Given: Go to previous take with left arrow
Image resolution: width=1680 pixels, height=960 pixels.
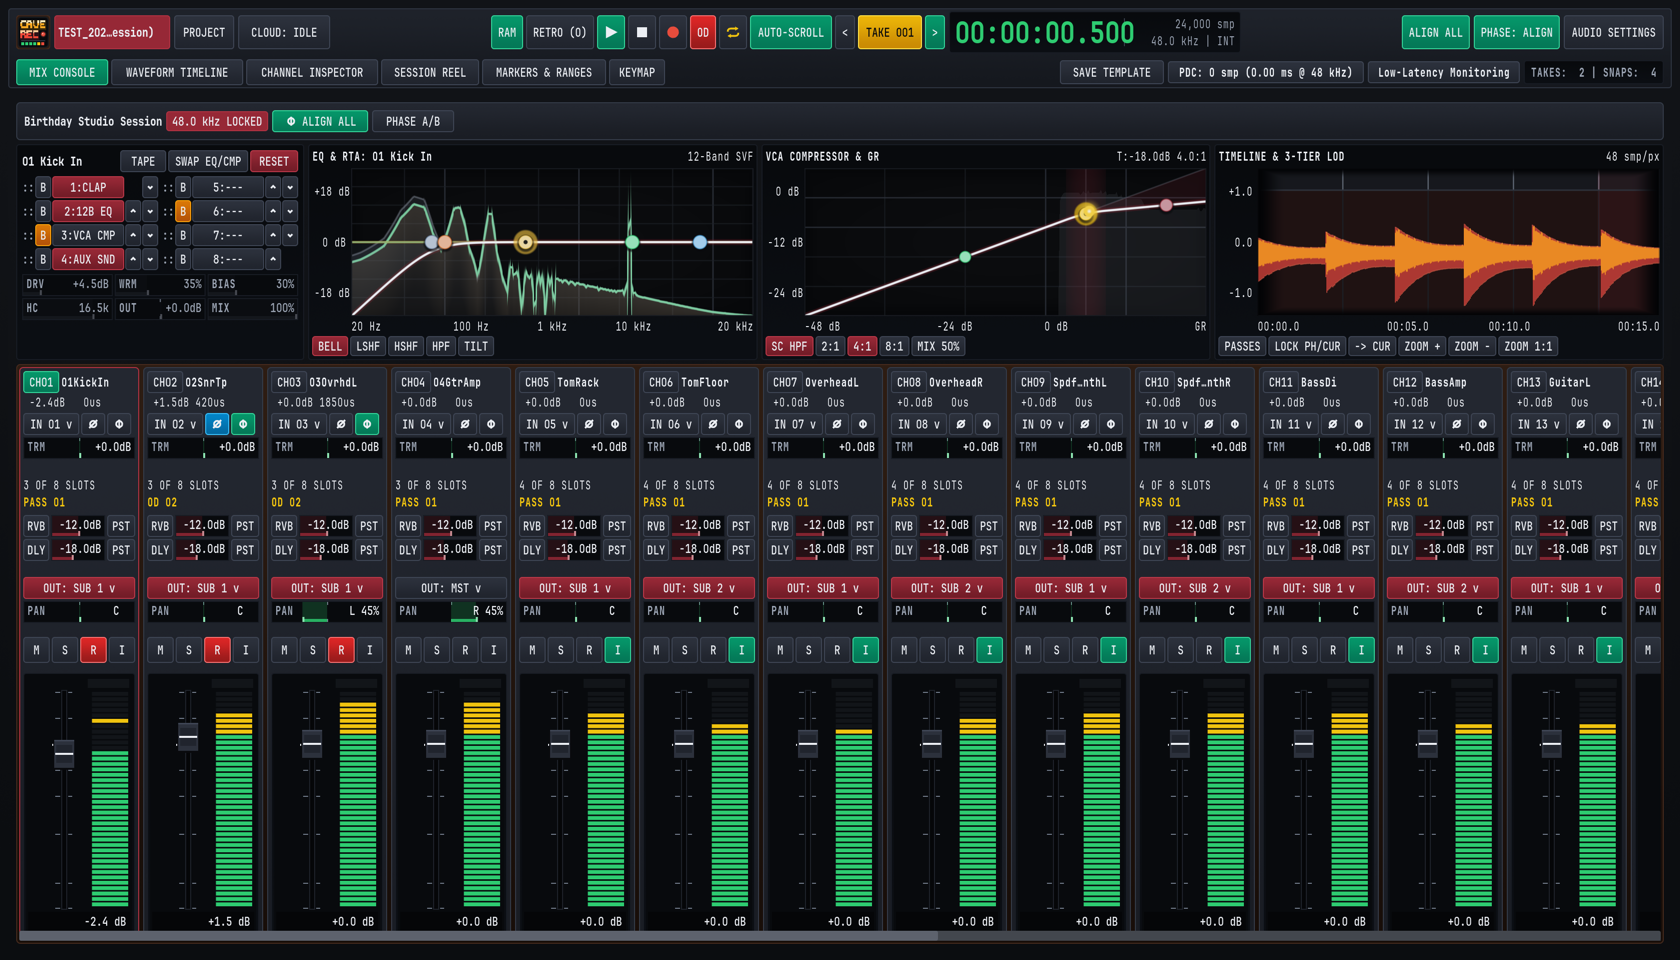Looking at the screenshot, I should point(845,33).
